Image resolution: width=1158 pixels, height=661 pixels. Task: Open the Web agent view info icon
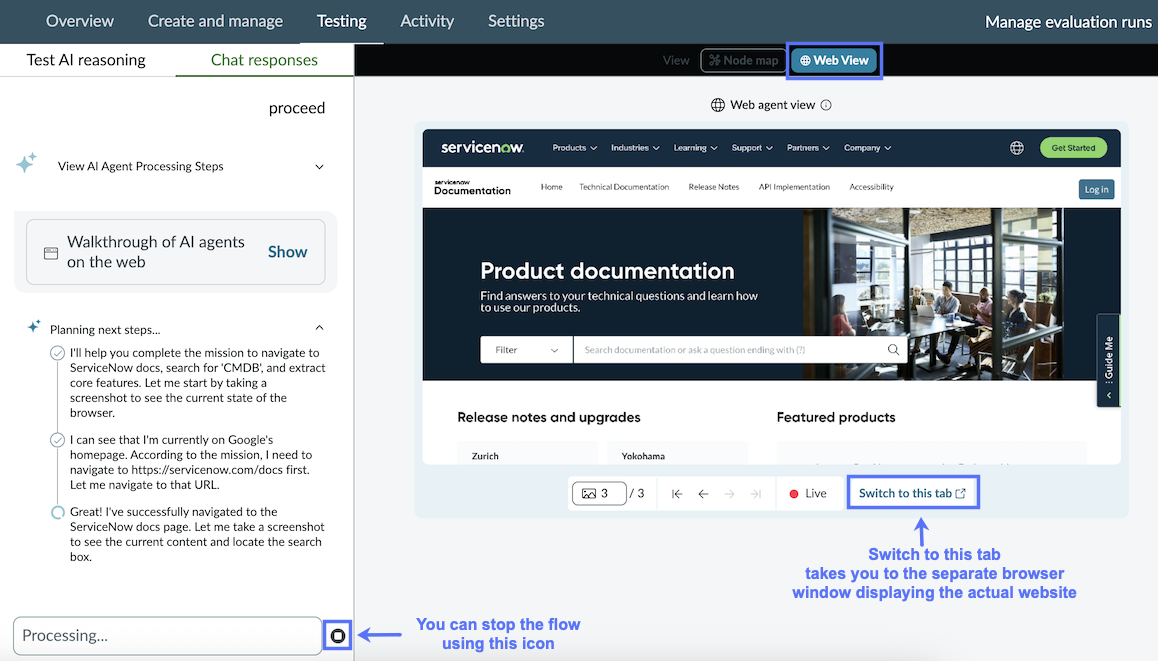tap(826, 105)
